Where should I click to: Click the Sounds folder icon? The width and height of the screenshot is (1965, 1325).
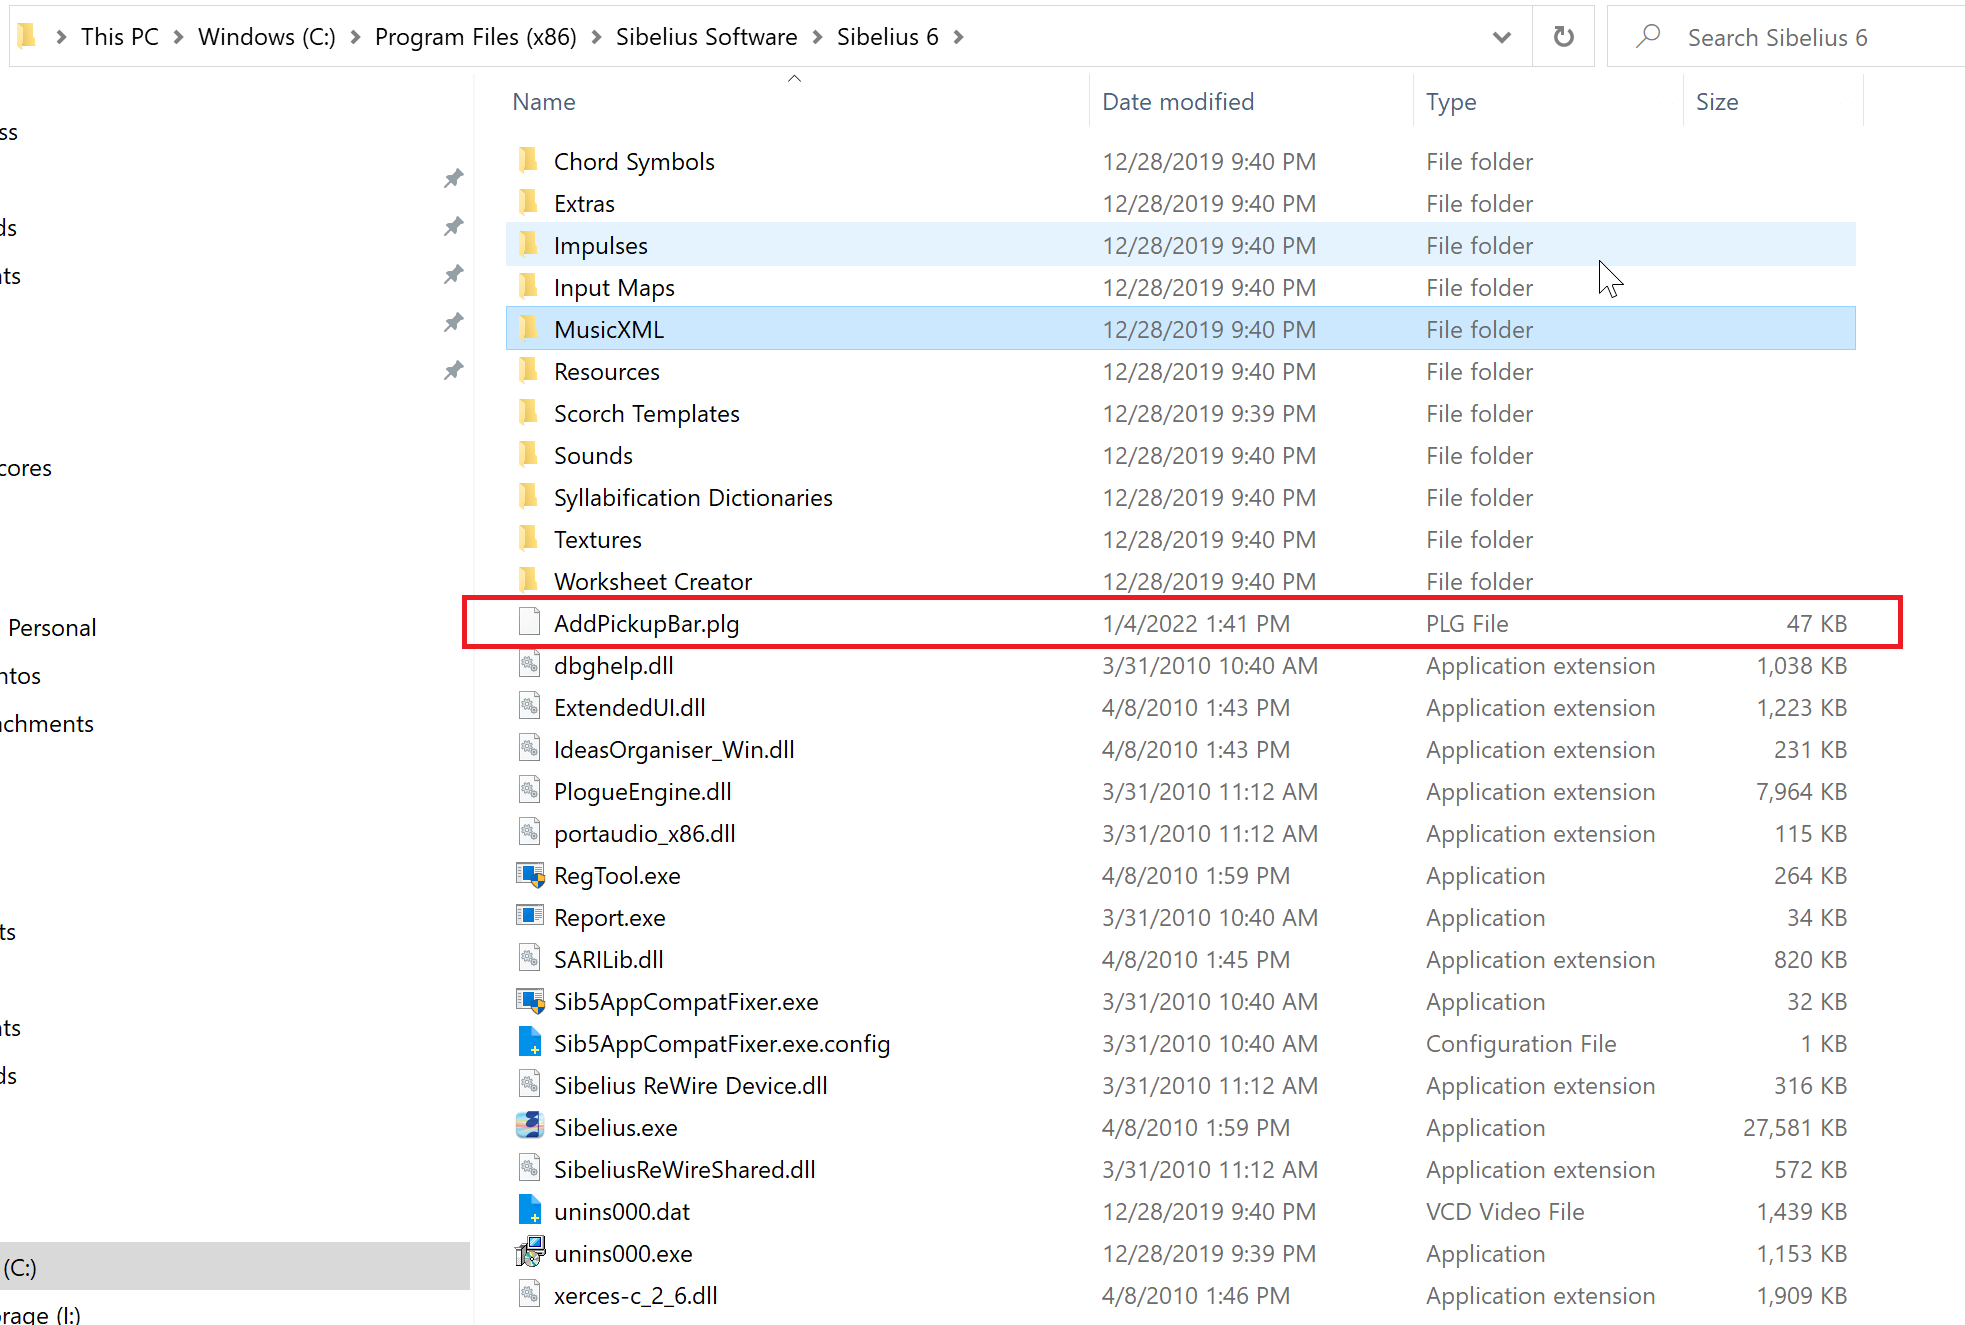(x=529, y=454)
